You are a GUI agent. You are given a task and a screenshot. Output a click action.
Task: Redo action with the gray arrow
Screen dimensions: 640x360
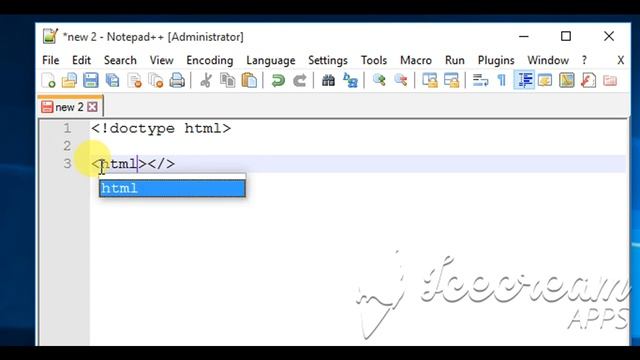(x=300, y=80)
